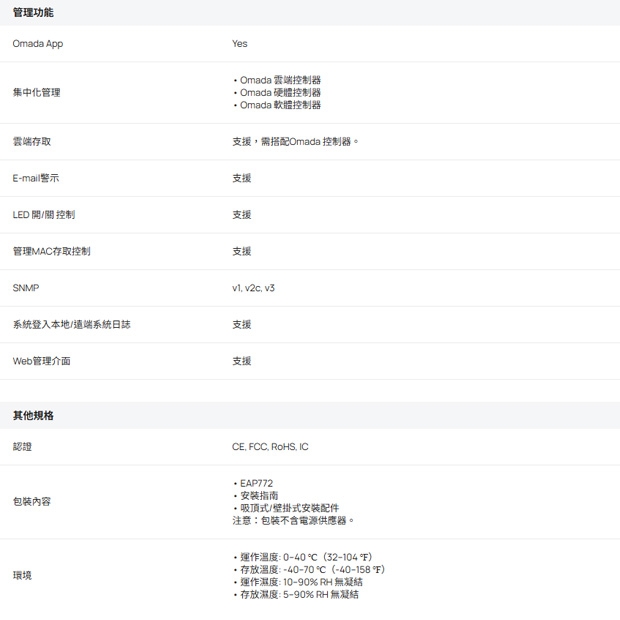Click the EAP772 list item
Screen dimensions: 620x620
256,483
